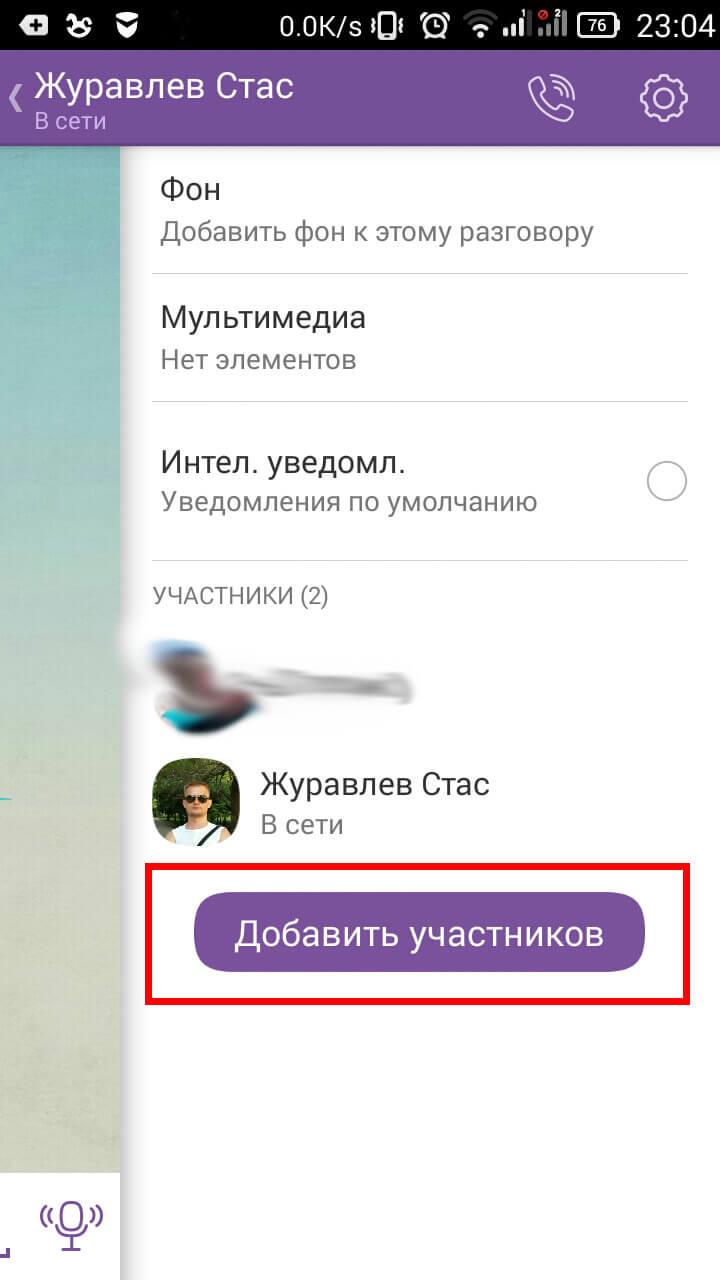Toggle the Интел. уведомл. radio circle

(666, 481)
